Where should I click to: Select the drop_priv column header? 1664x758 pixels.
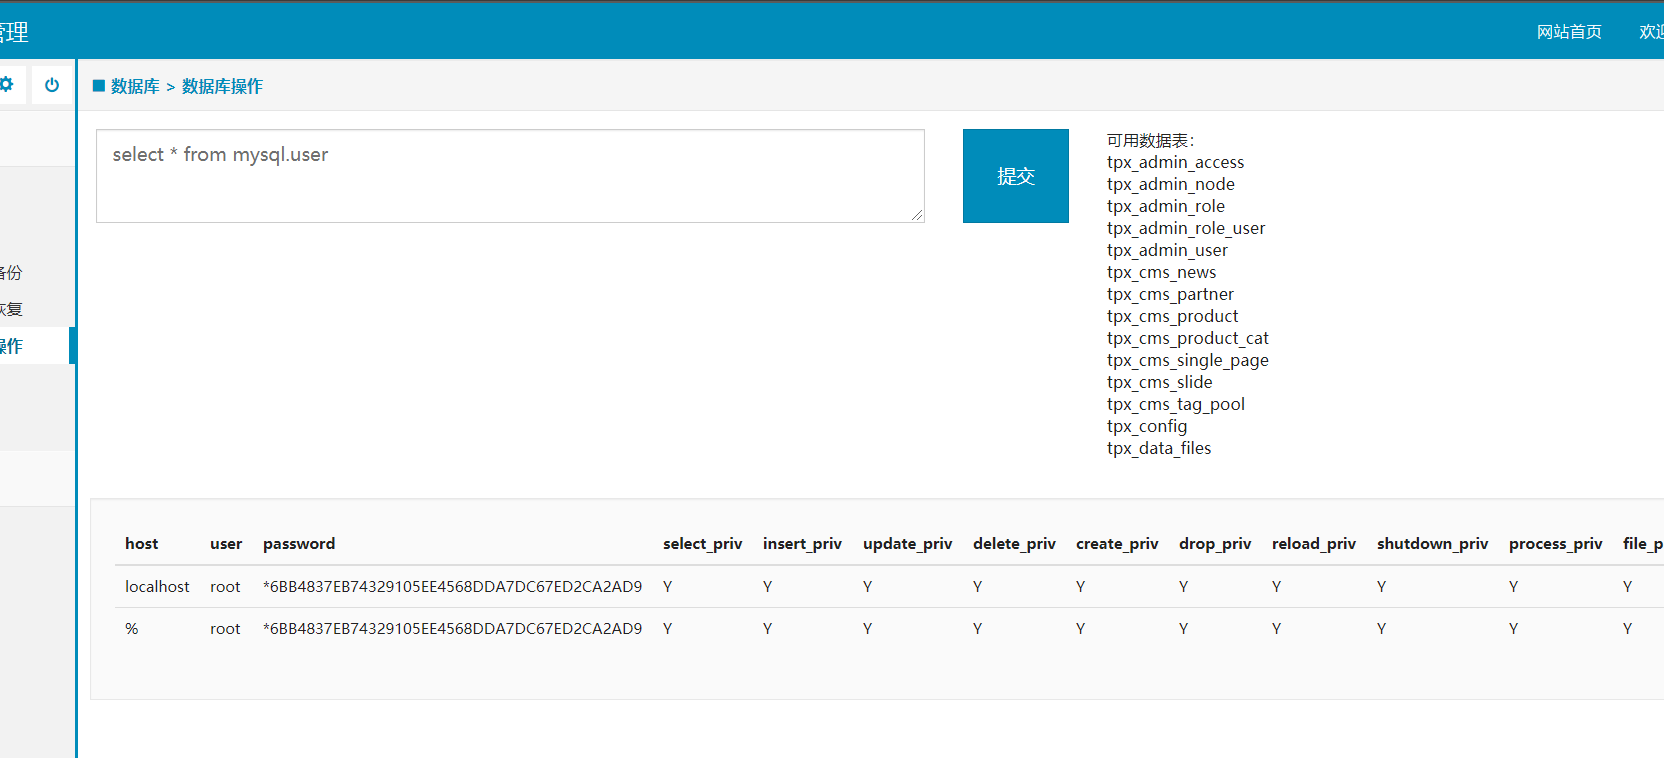click(x=1215, y=544)
